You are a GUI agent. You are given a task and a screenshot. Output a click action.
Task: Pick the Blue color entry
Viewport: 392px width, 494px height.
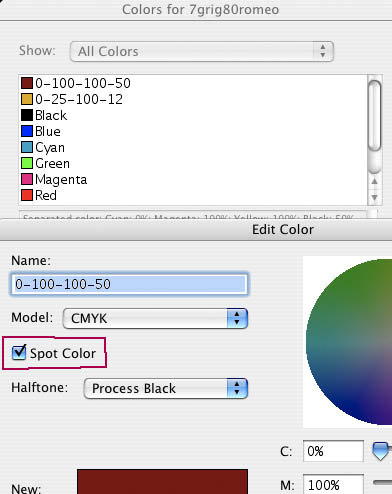193,131
